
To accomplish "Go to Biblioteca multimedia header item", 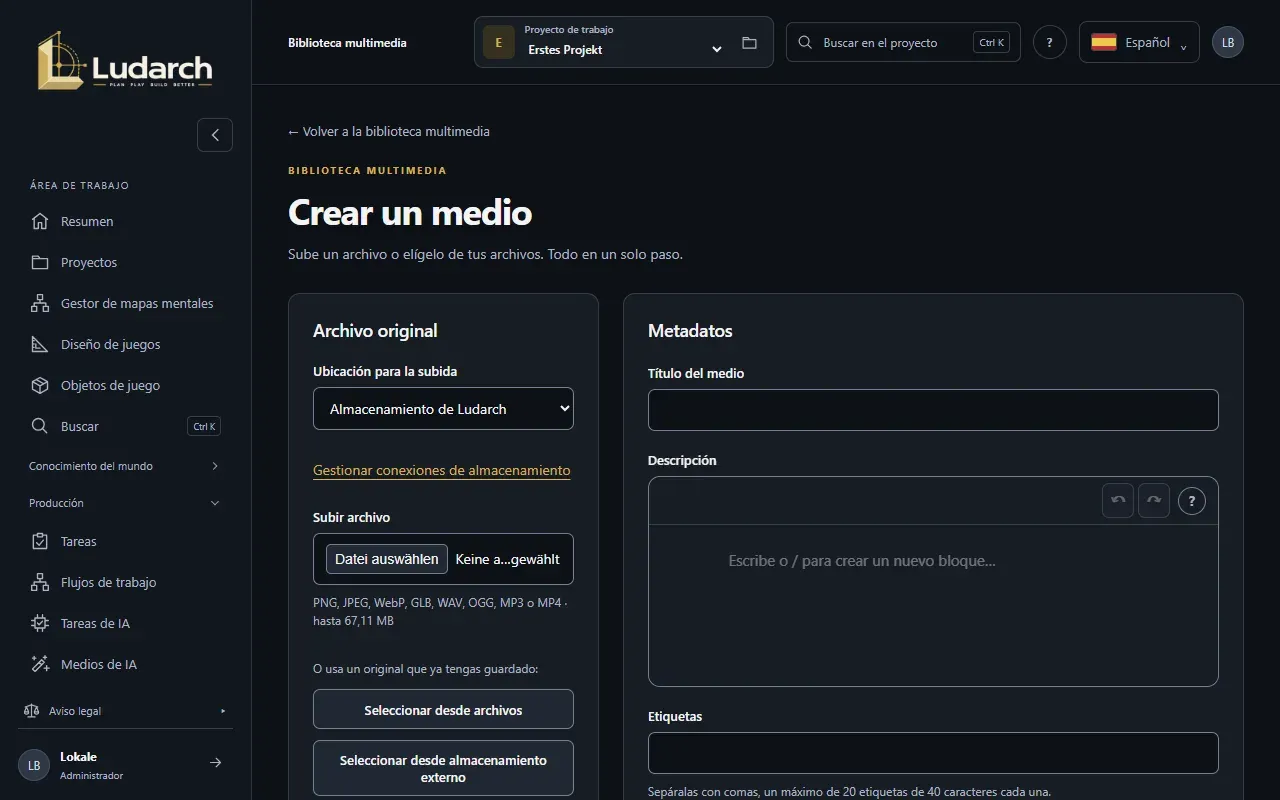I will 347,43.
